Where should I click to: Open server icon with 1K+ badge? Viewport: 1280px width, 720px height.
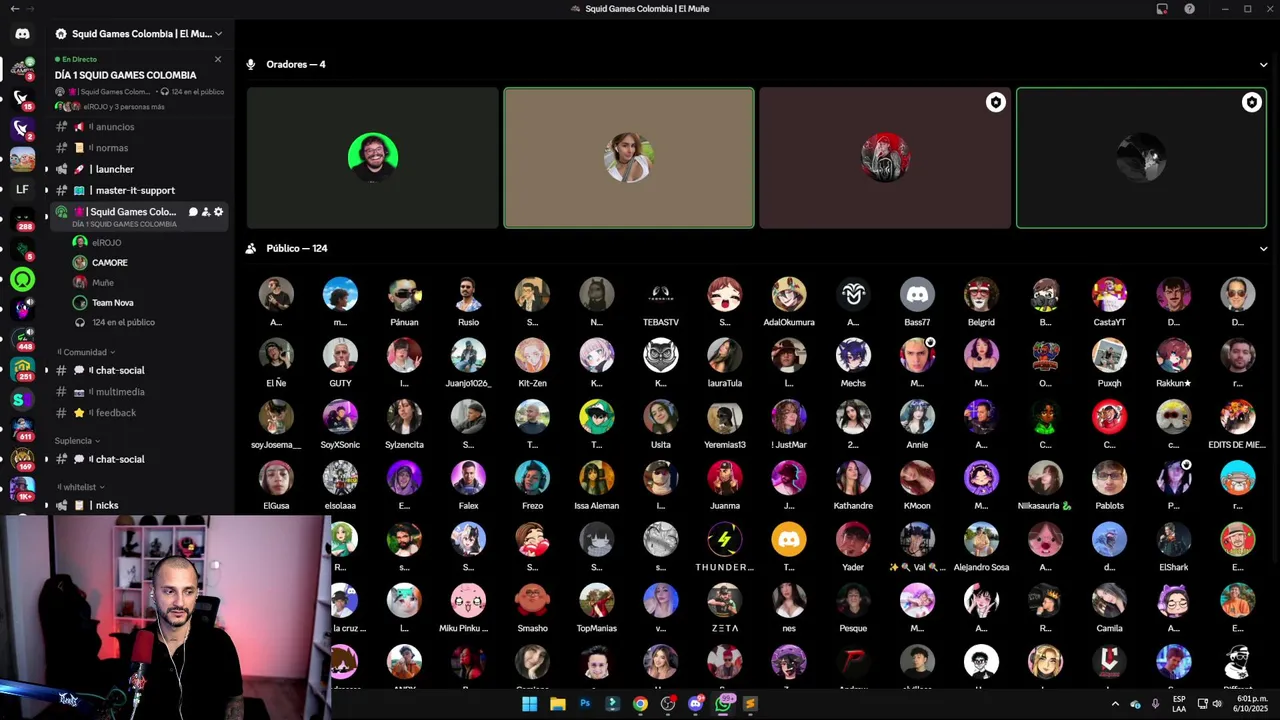(22, 490)
